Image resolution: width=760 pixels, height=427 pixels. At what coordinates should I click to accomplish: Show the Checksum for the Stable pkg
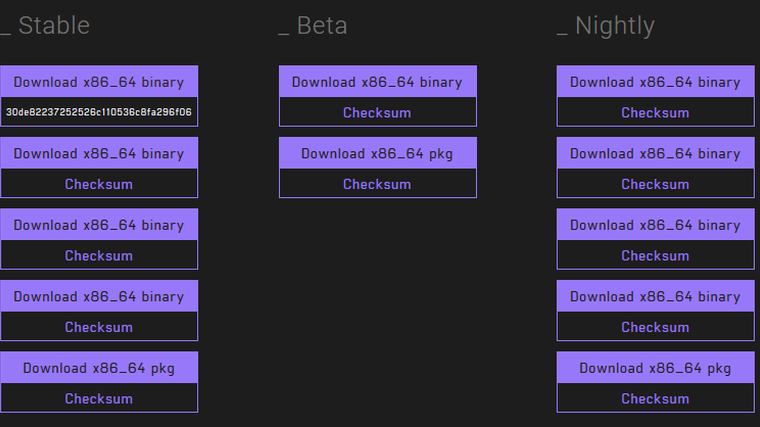click(99, 398)
